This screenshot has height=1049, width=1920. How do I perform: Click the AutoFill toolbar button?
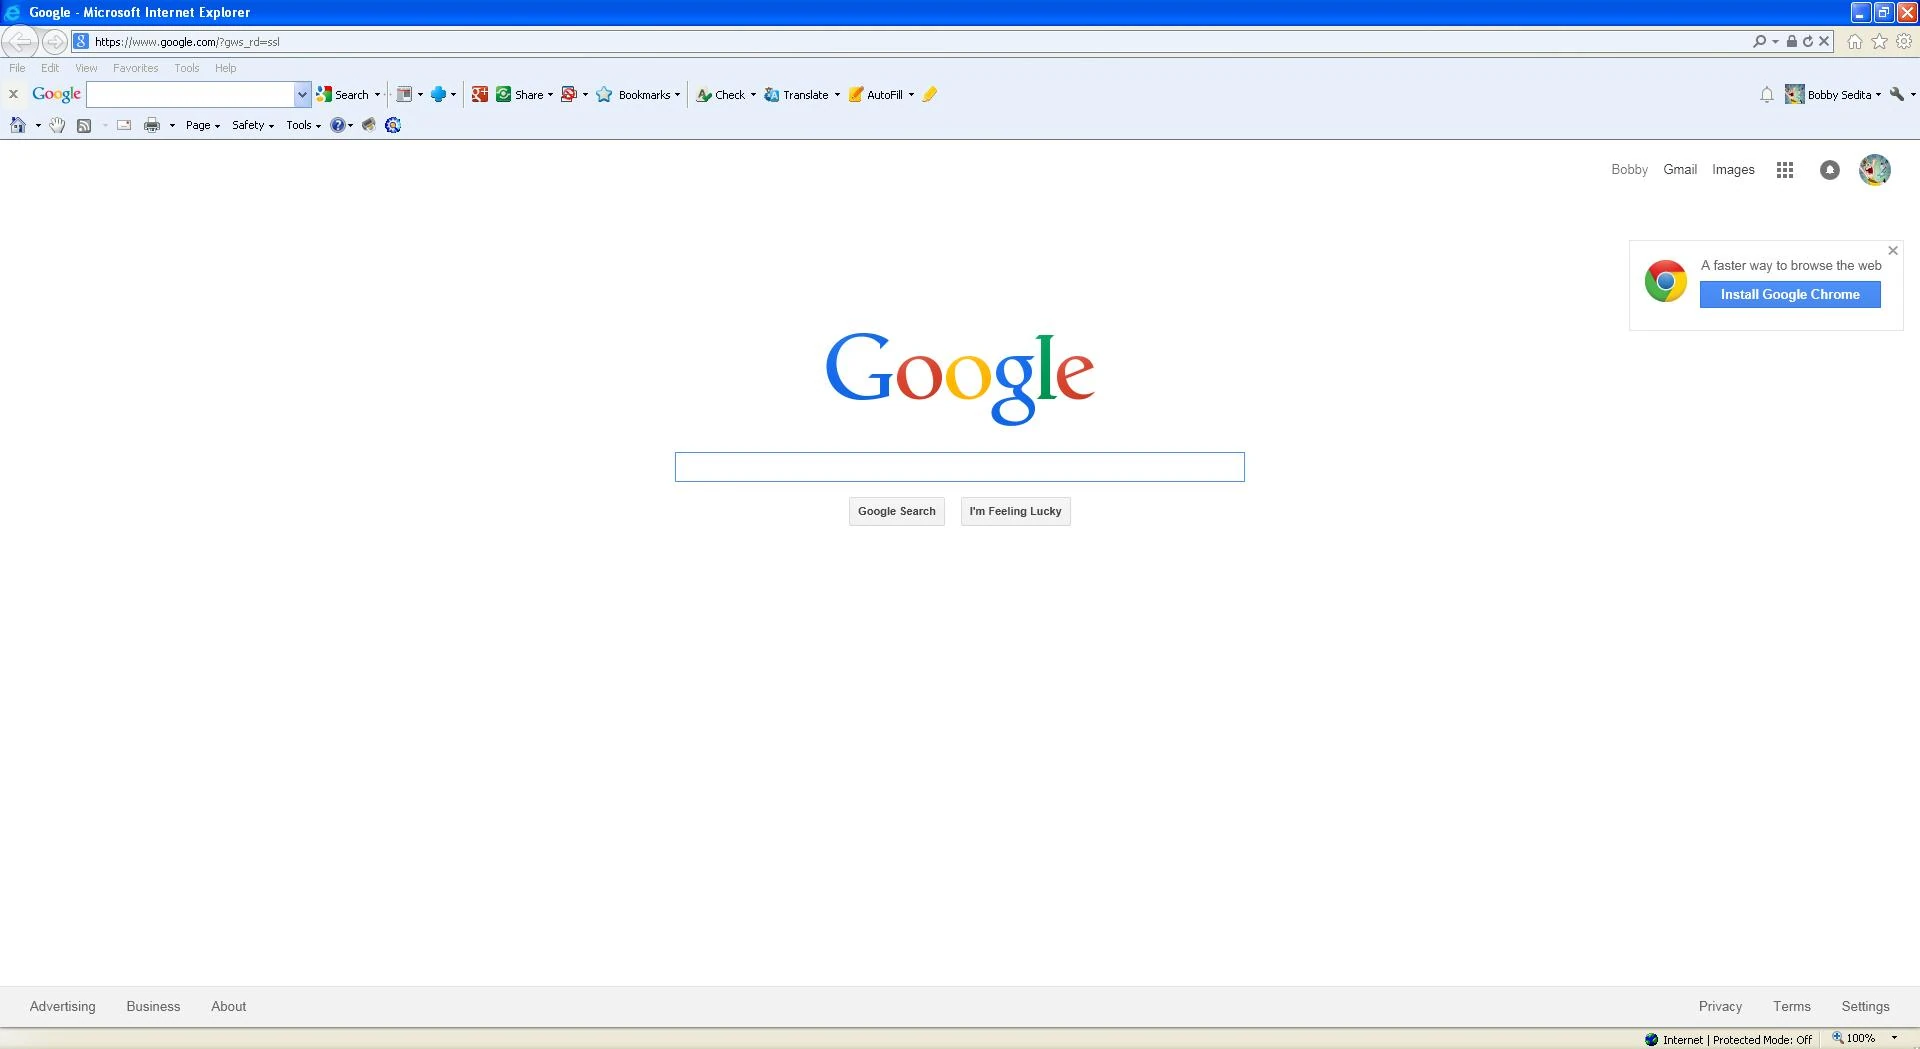point(876,94)
